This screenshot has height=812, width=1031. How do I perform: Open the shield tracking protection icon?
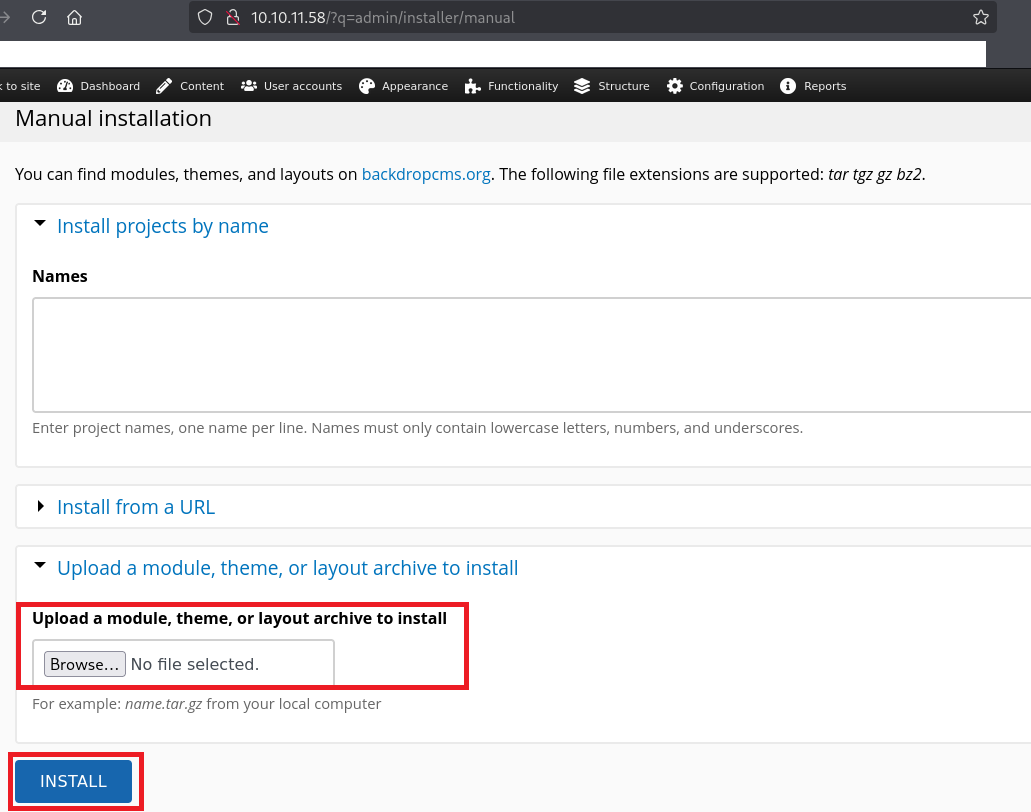(205, 17)
